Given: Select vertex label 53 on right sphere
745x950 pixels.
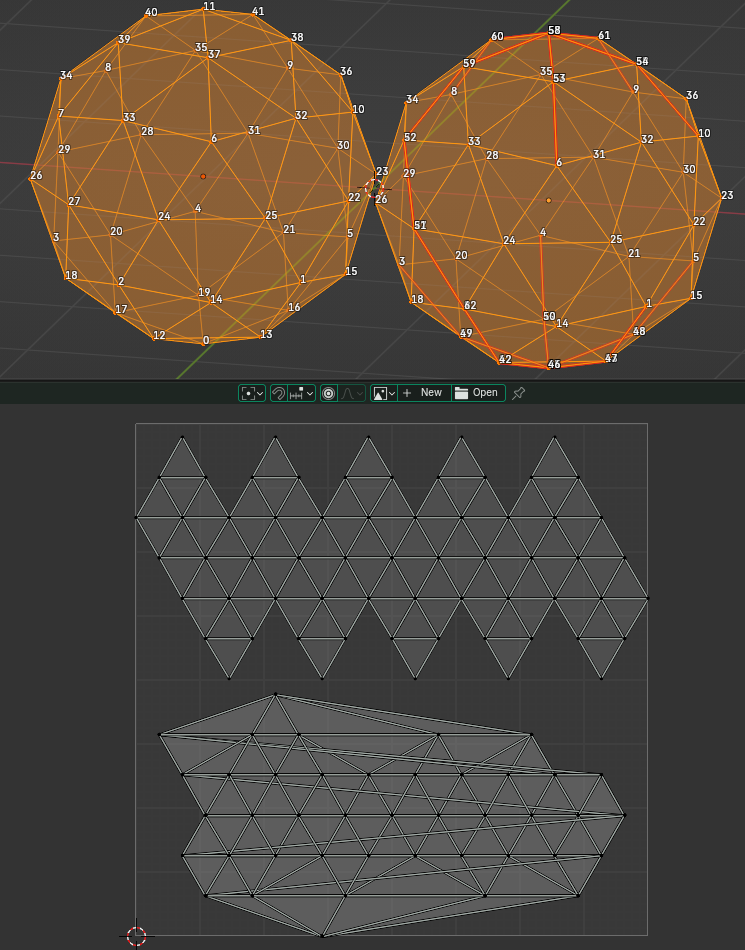Looking at the screenshot, I should click(x=559, y=78).
